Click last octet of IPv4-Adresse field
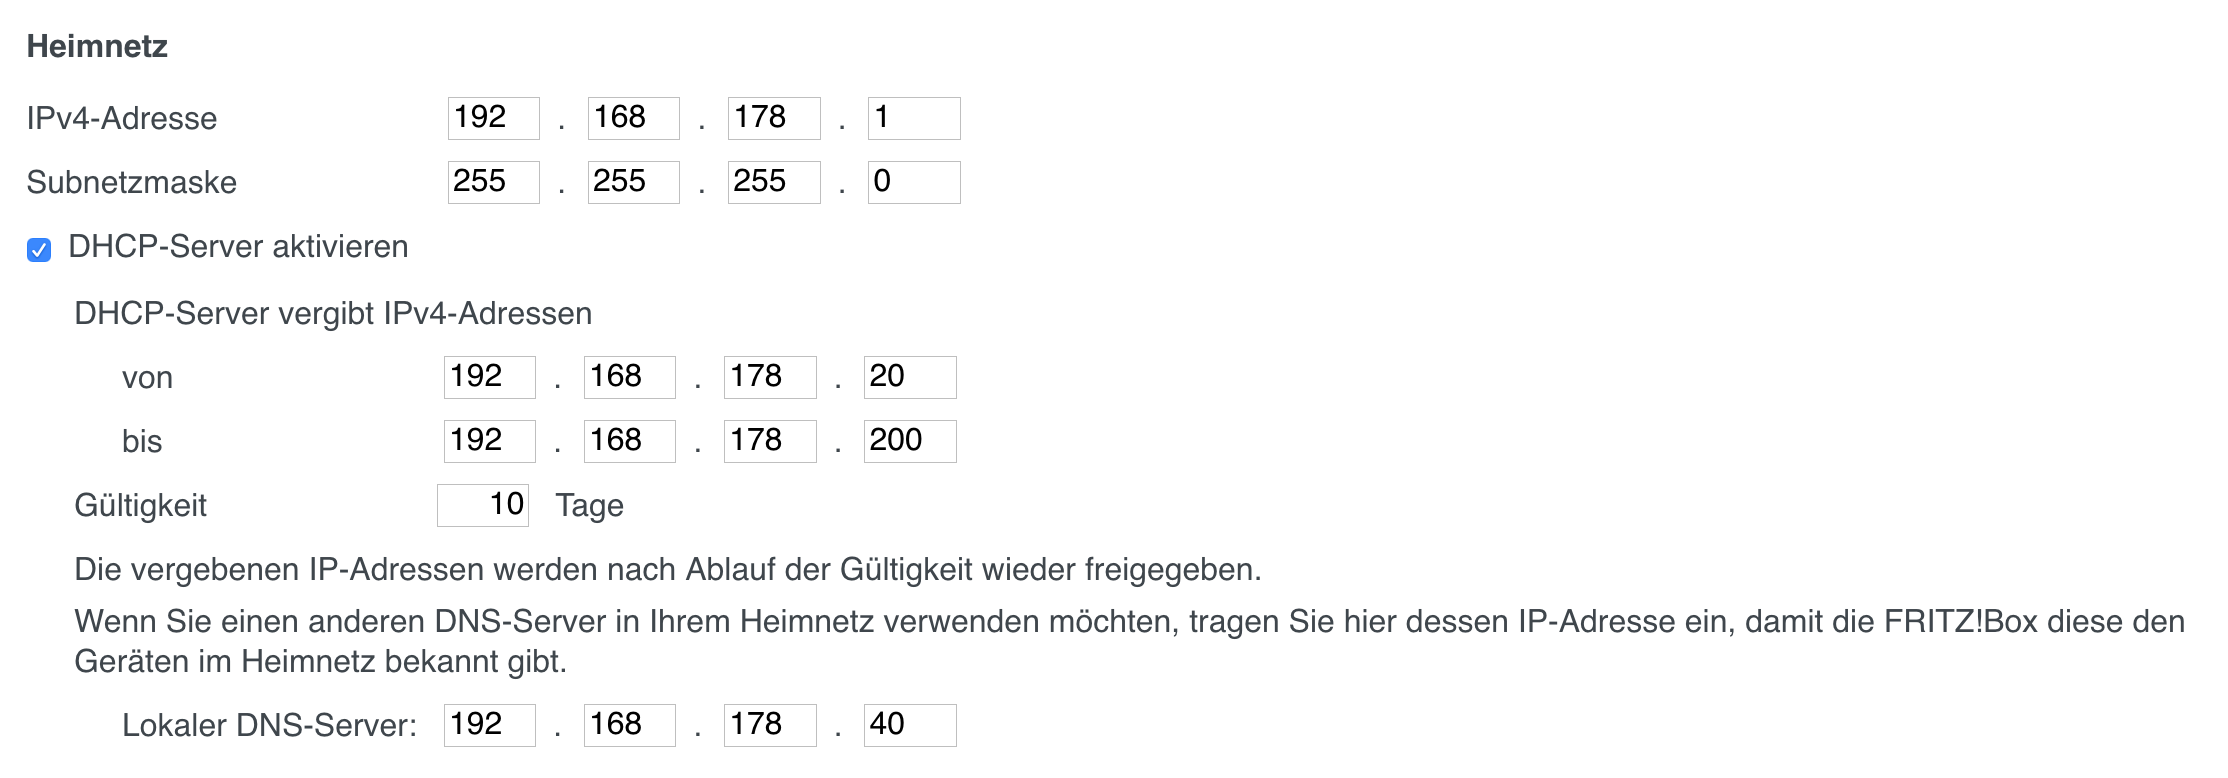 tap(913, 118)
